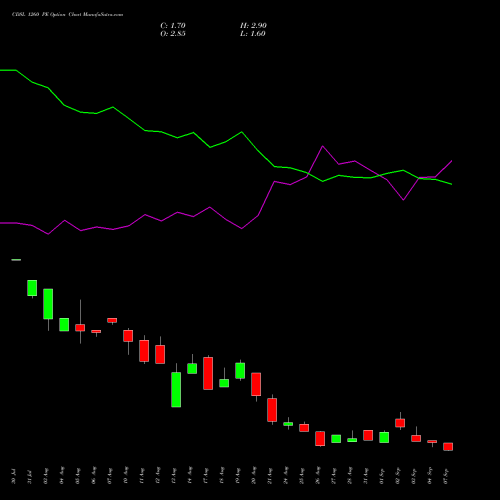Click the small green dash candle for 30 Jul
Screen dimensions: 500x500
coord(16,260)
